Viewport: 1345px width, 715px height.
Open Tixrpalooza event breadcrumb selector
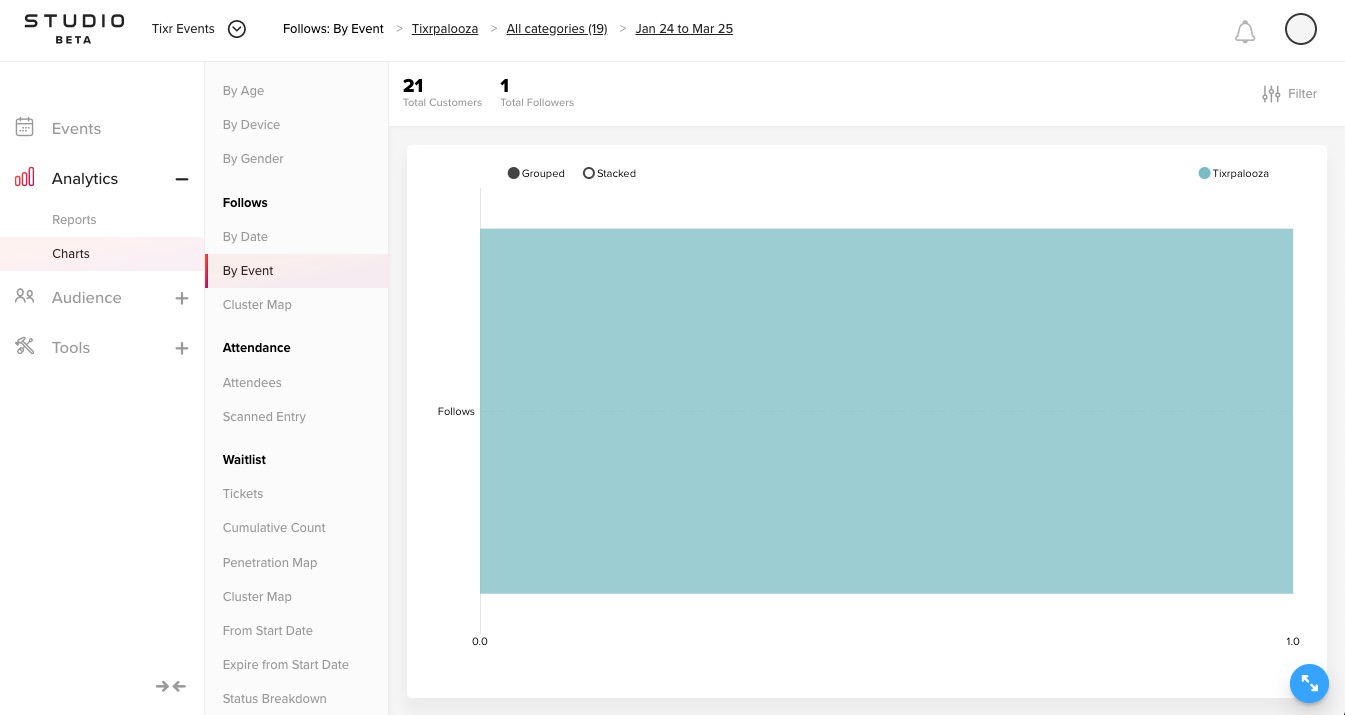point(445,29)
